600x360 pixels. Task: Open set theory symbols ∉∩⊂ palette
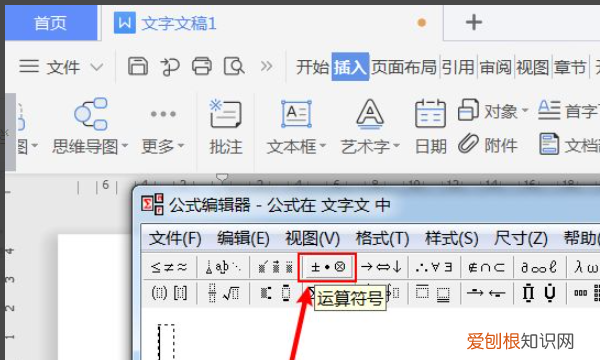(486, 267)
